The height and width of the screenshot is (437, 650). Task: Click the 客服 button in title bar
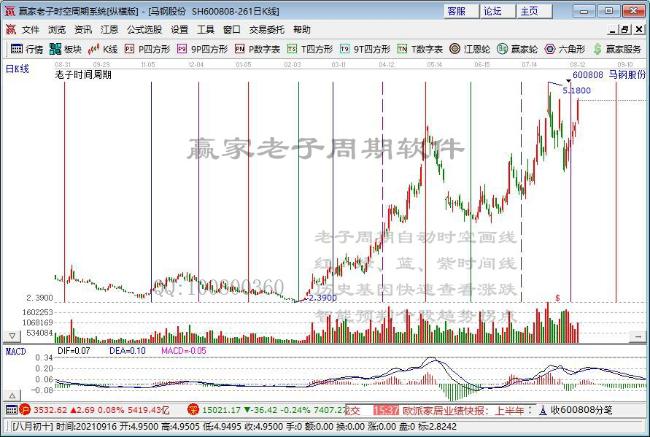click(461, 11)
